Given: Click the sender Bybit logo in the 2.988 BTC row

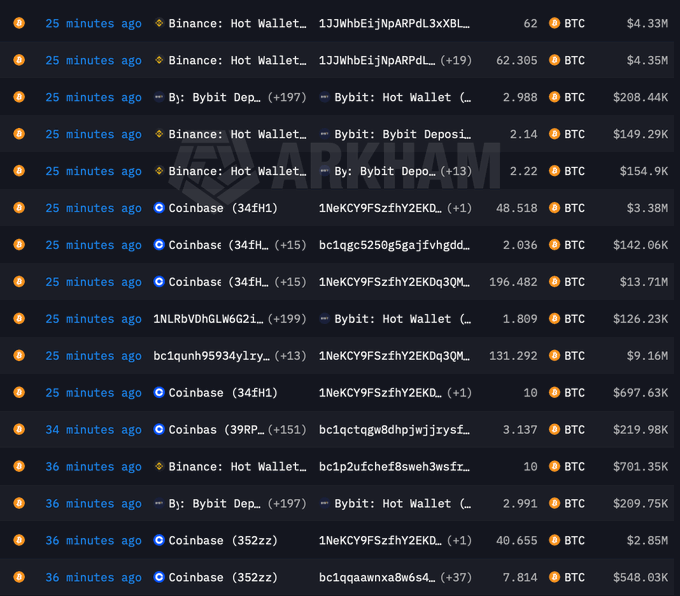Looking at the screenshot, I should [159, 97].
